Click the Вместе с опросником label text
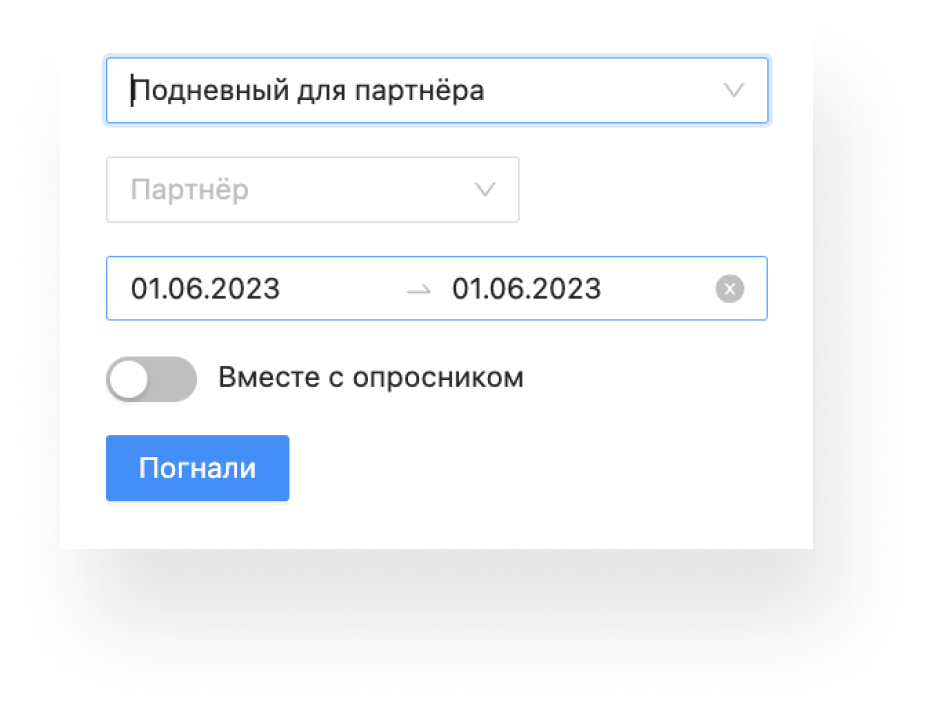The height and width of the screenshot is (714, 927). [x=371, y=378]
